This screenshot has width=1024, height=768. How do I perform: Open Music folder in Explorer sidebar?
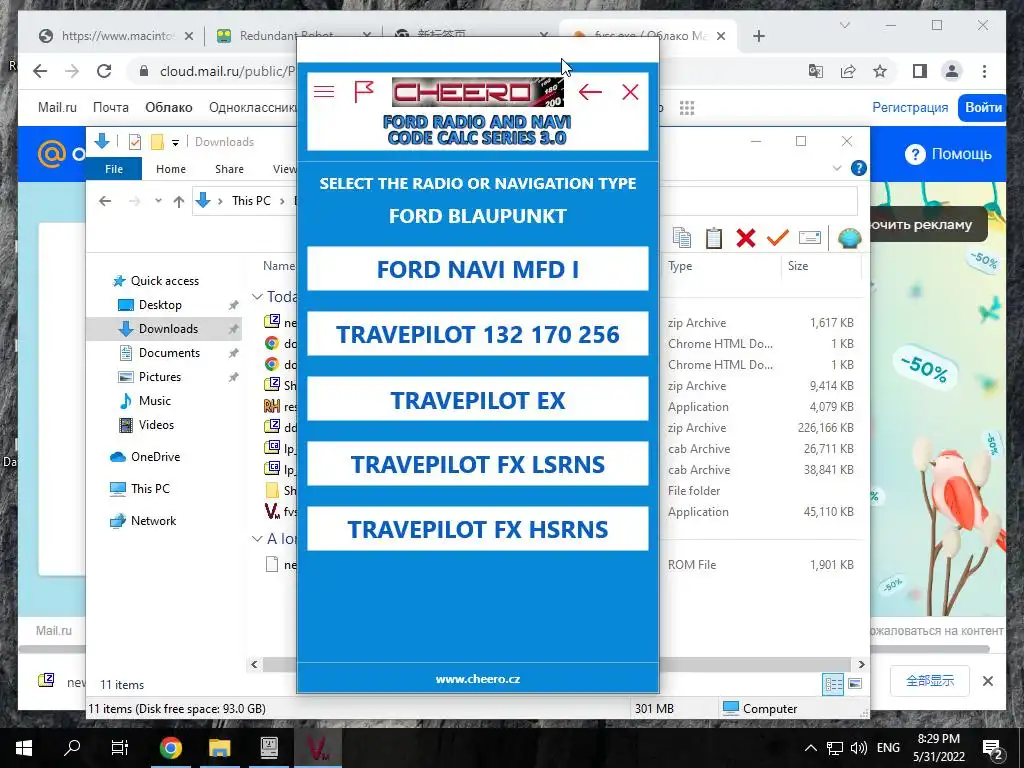(155, 401)
